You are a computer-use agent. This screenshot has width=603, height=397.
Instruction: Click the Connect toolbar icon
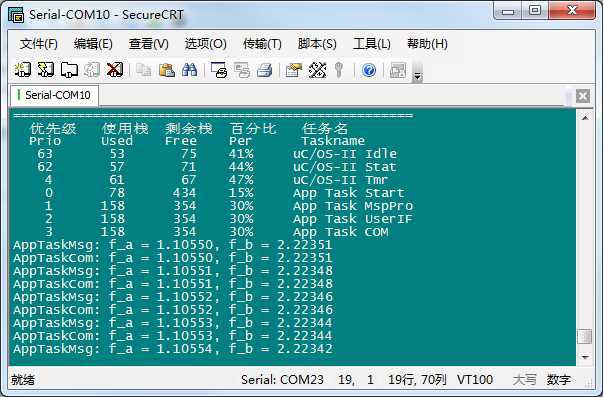pyautogui.click(x=23, y=70)
